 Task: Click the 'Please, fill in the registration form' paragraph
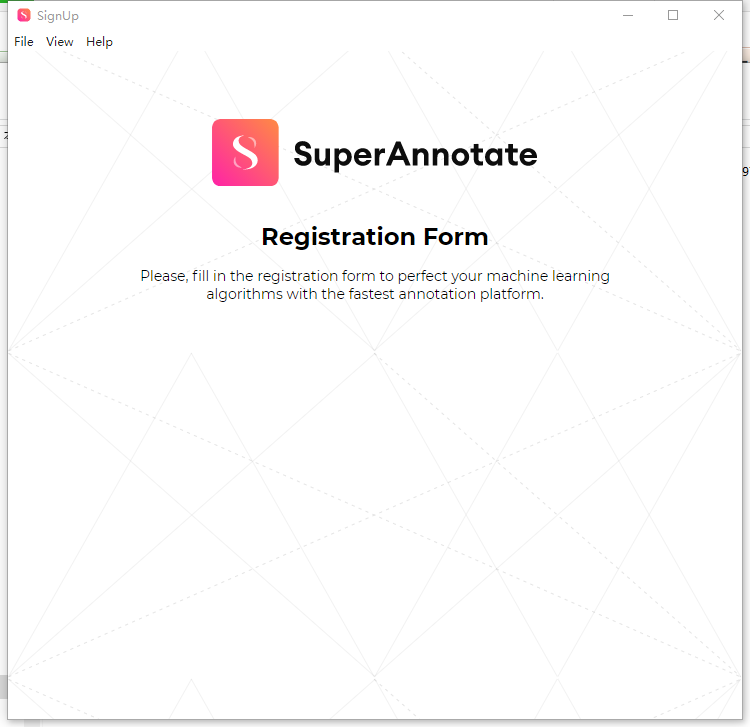pyautogui.click(x=375, y=285)
